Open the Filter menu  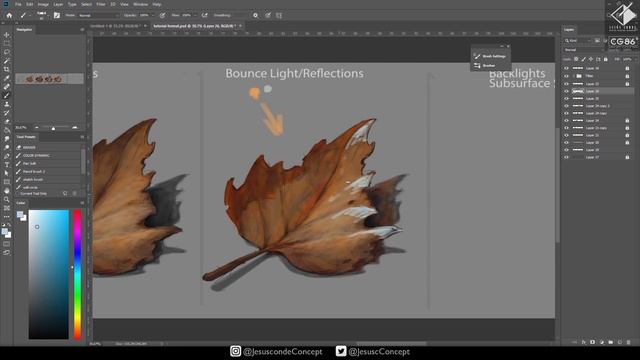click(x=101, y=4)
